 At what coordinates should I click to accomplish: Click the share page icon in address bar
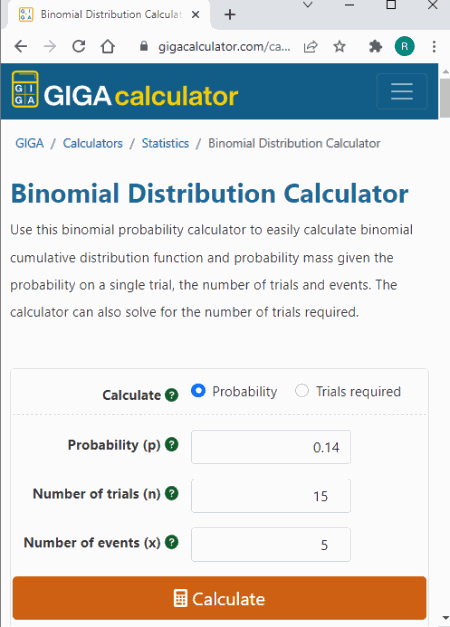[x=310, y=47]
